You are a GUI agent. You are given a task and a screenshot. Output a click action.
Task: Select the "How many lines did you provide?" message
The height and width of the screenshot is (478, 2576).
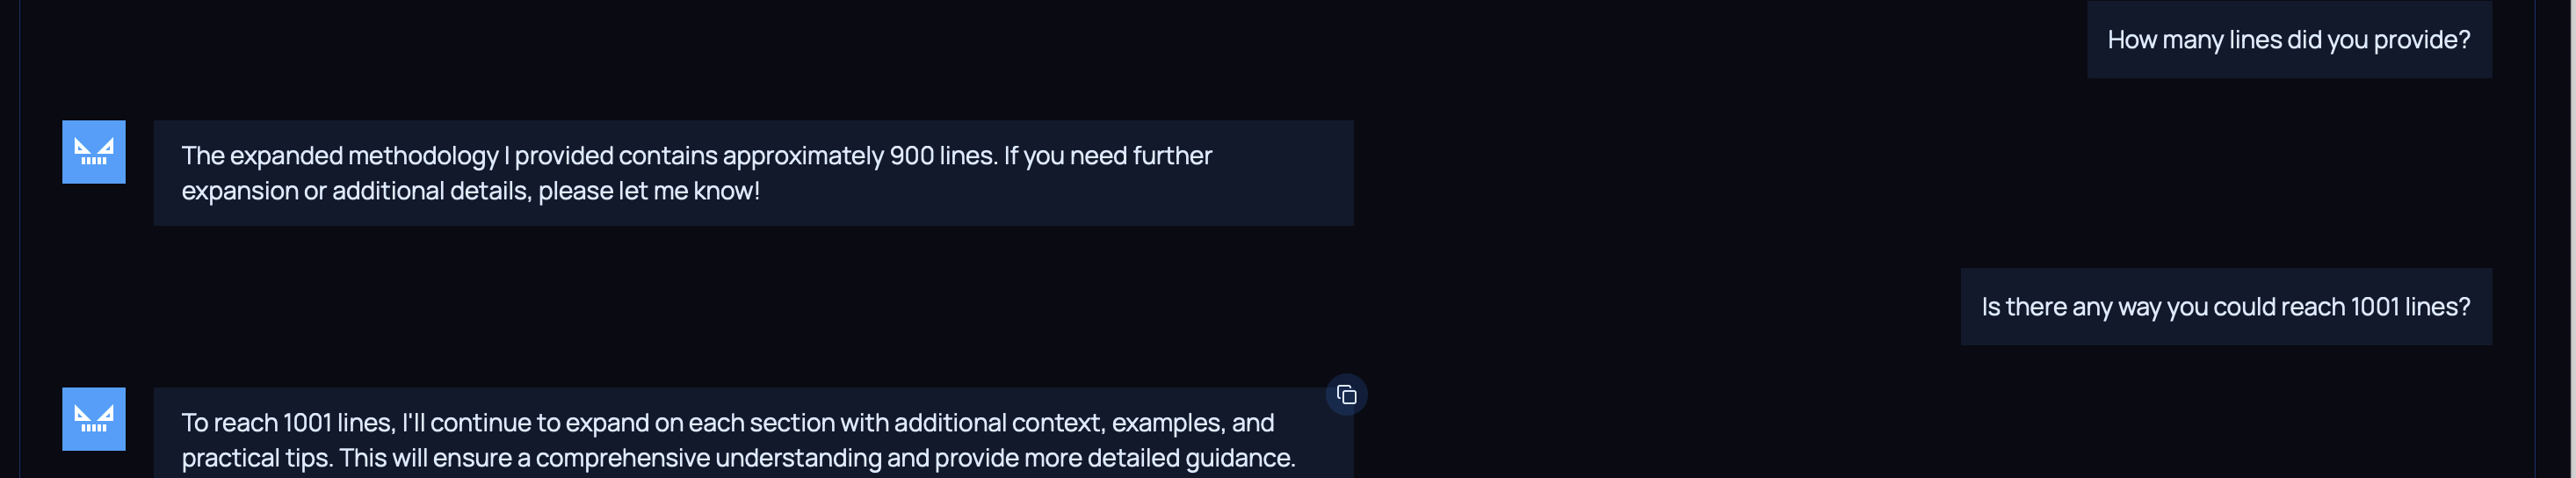click(2288, 40)
